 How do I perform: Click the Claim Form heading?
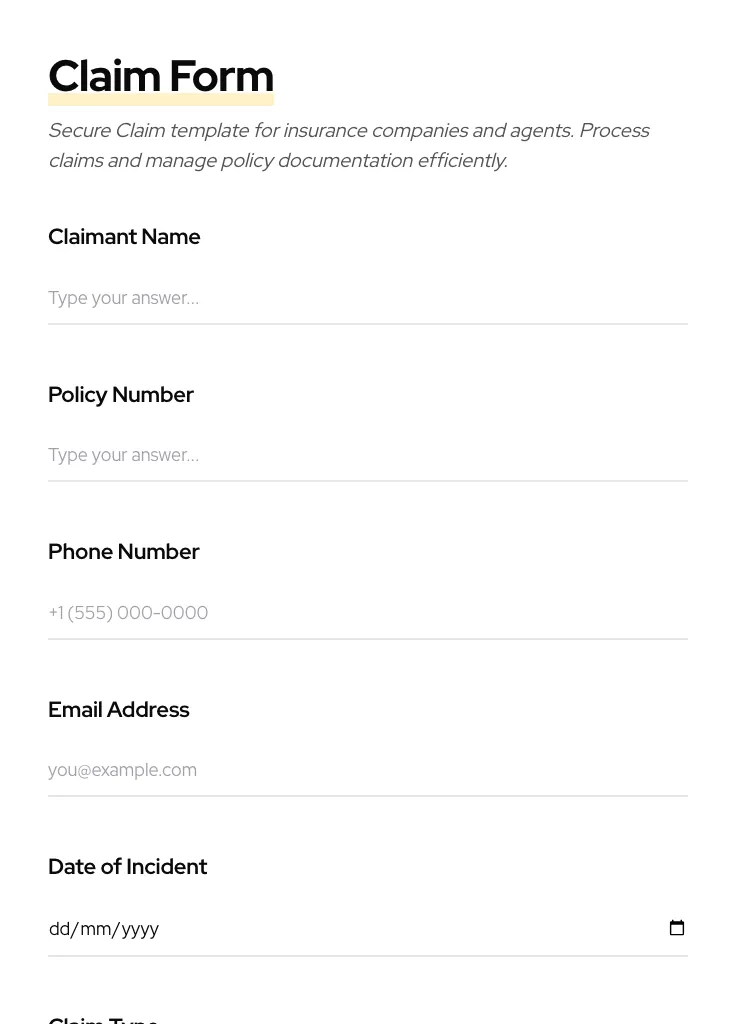tap(160, 76)
